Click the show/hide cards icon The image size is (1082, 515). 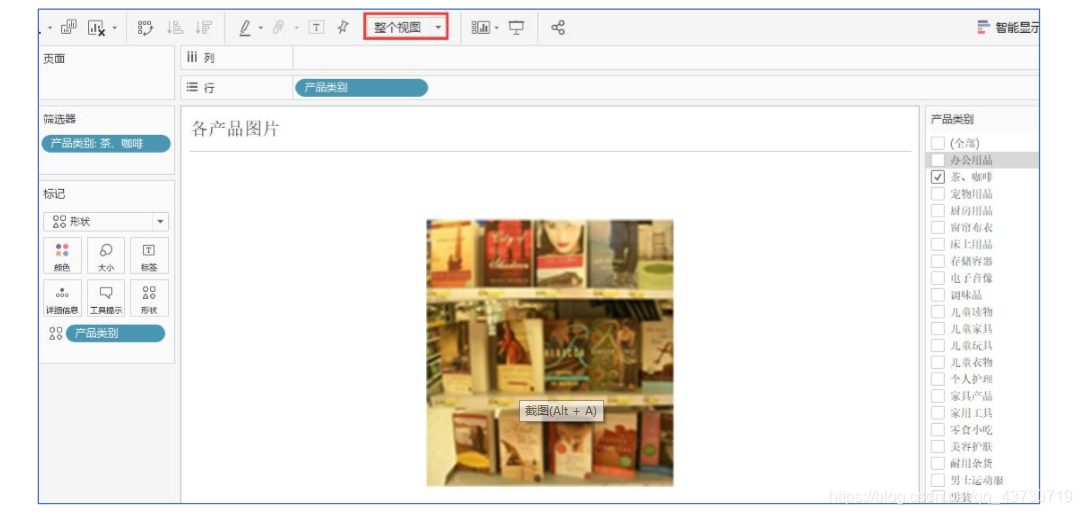coord(480,28)
